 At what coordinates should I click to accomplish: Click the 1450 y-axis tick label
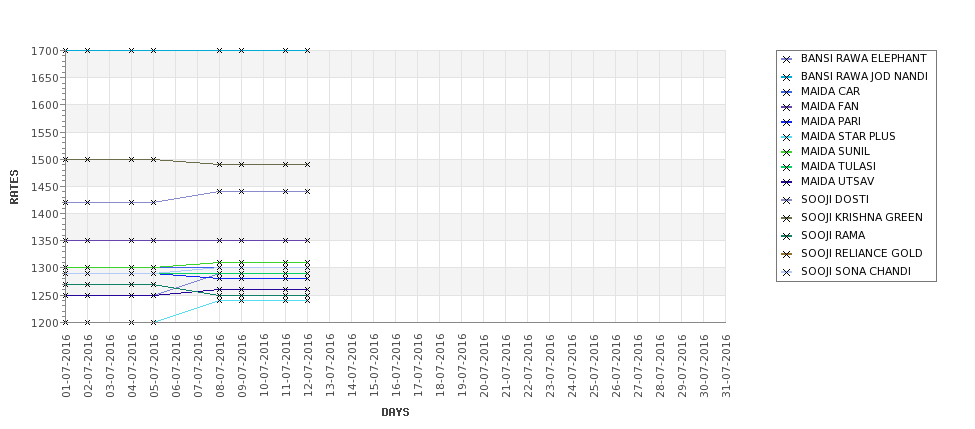(x=45, y=187)
